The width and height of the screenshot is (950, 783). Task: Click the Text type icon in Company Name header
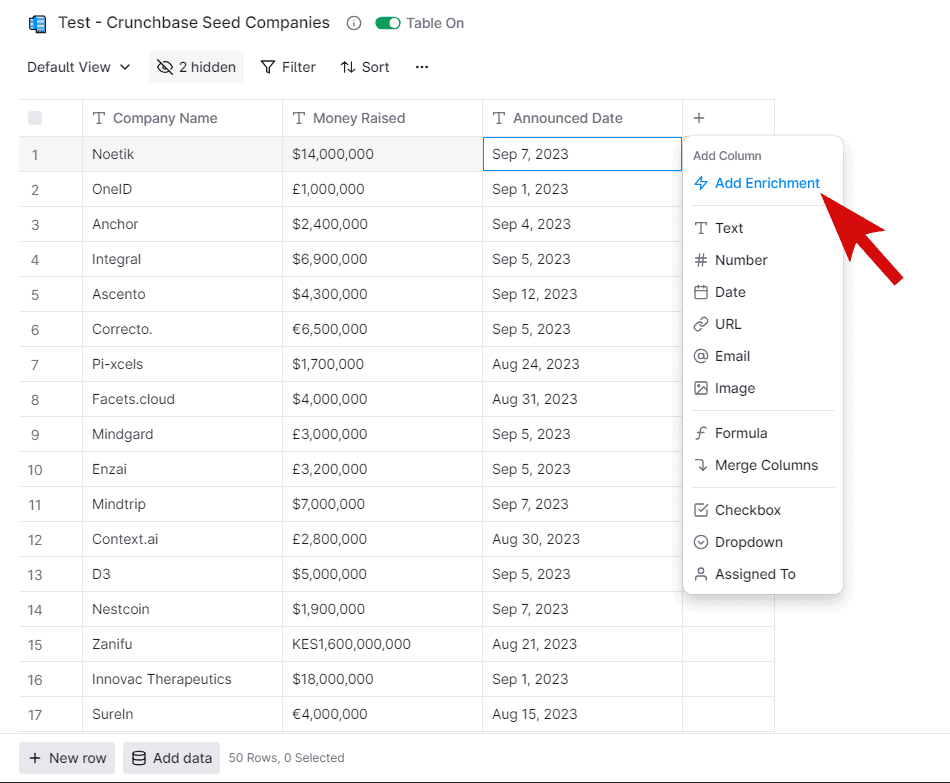[99, 118]
